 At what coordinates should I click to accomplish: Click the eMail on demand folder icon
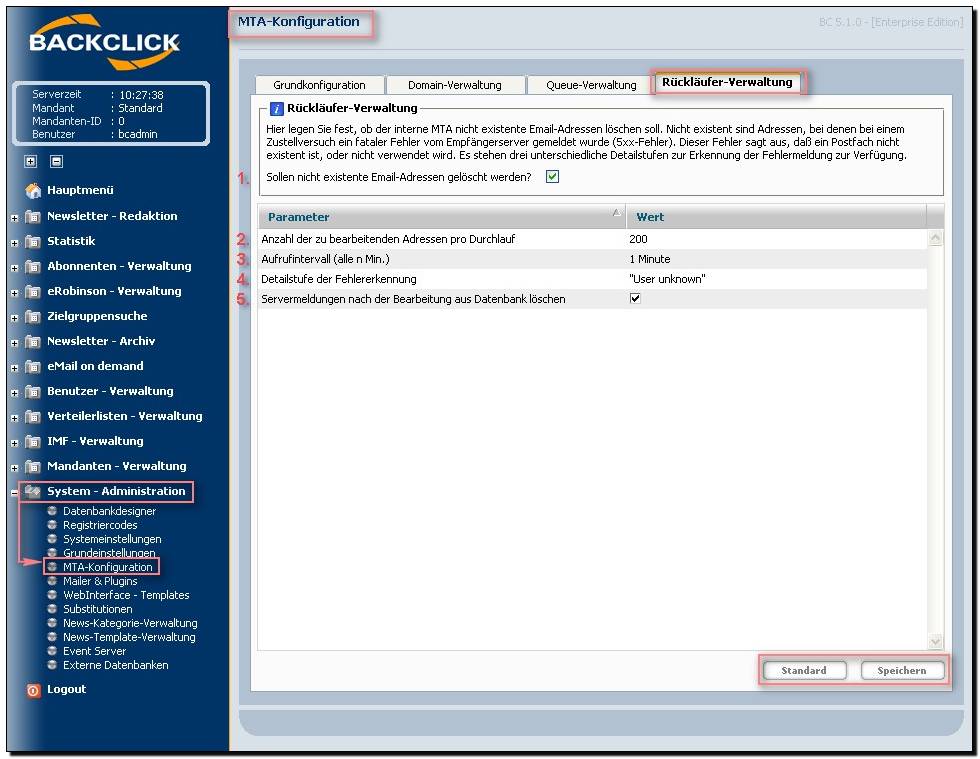click(x=32, y=367)
